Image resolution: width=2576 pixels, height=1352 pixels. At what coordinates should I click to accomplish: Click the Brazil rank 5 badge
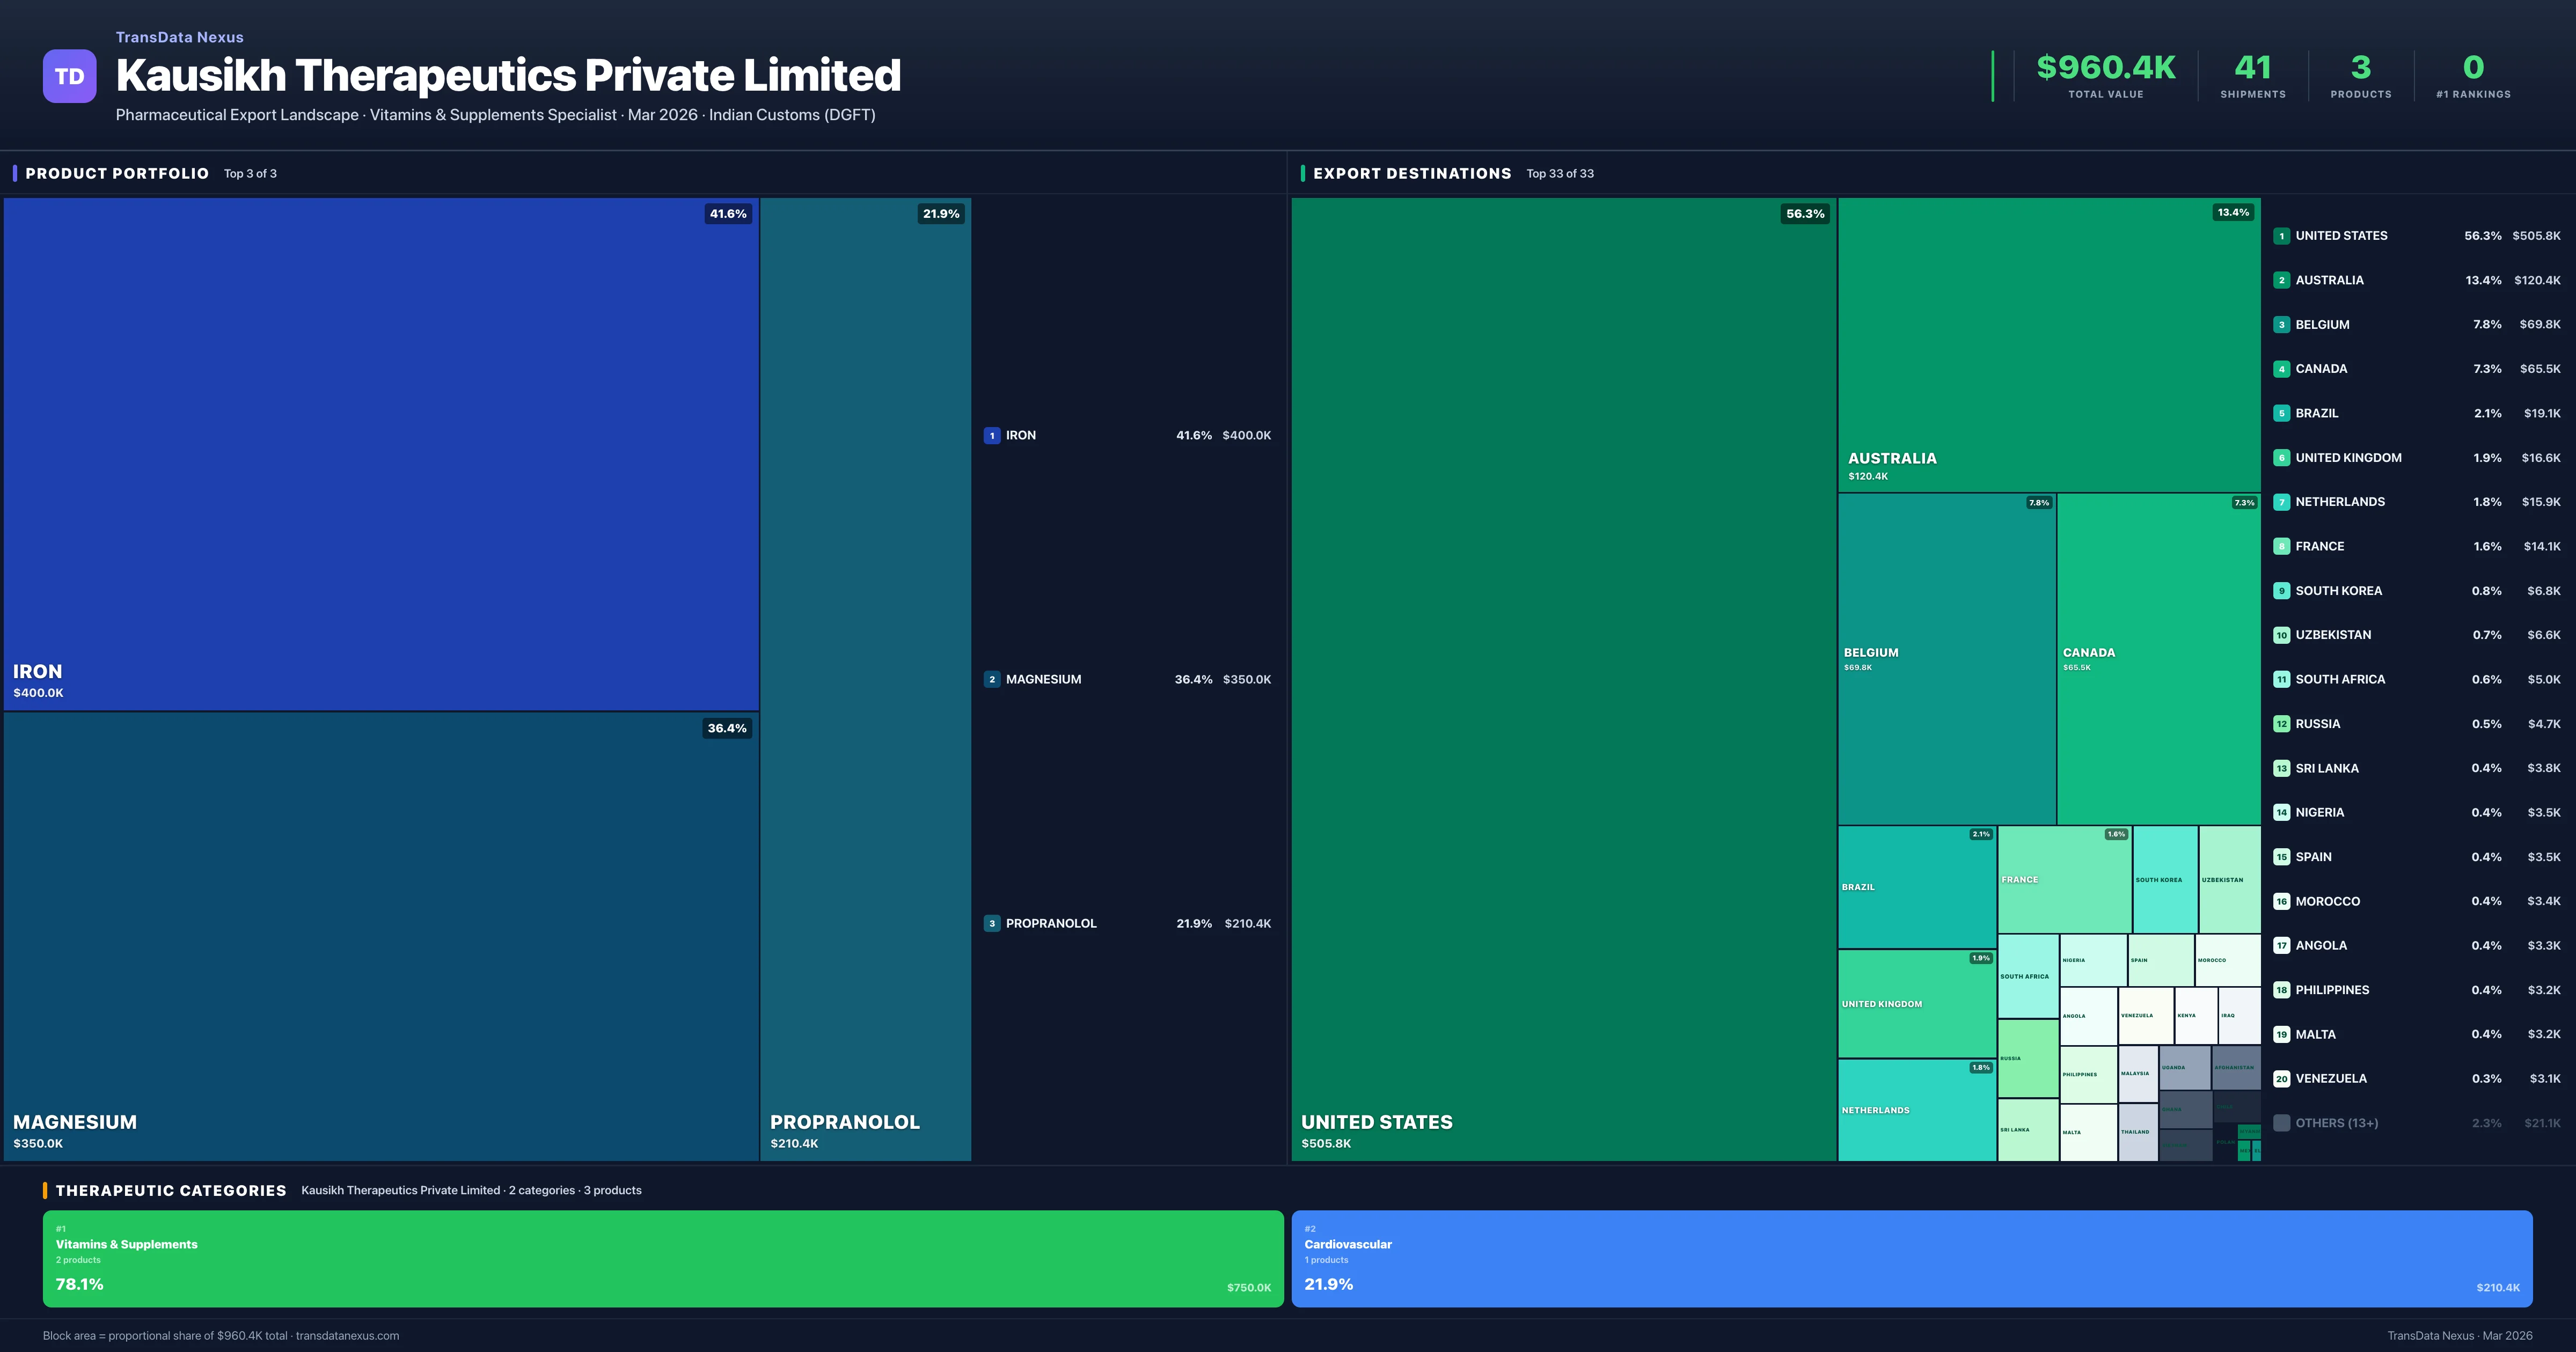coord(2281,413)
